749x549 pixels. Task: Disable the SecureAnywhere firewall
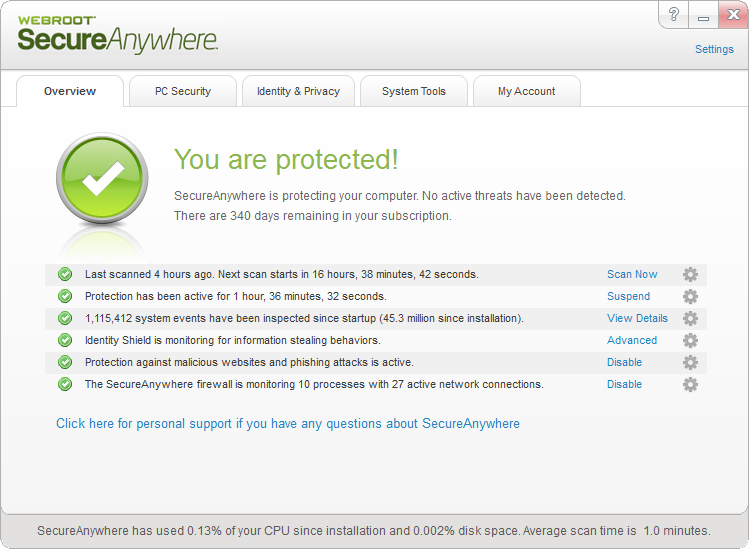click(624, 385)
